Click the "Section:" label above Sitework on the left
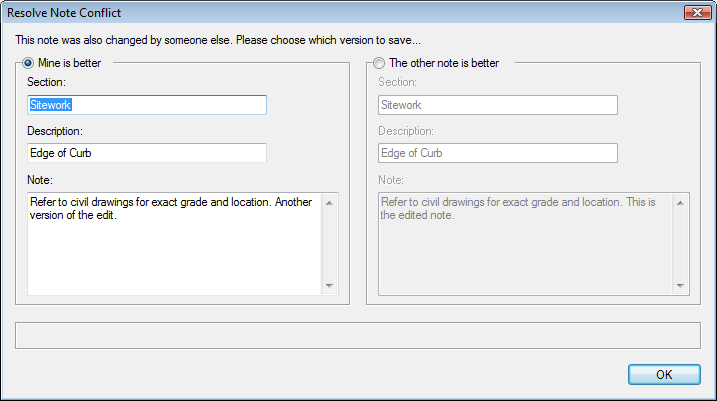This screenshot has width=717, height=401. pos(46,82)
